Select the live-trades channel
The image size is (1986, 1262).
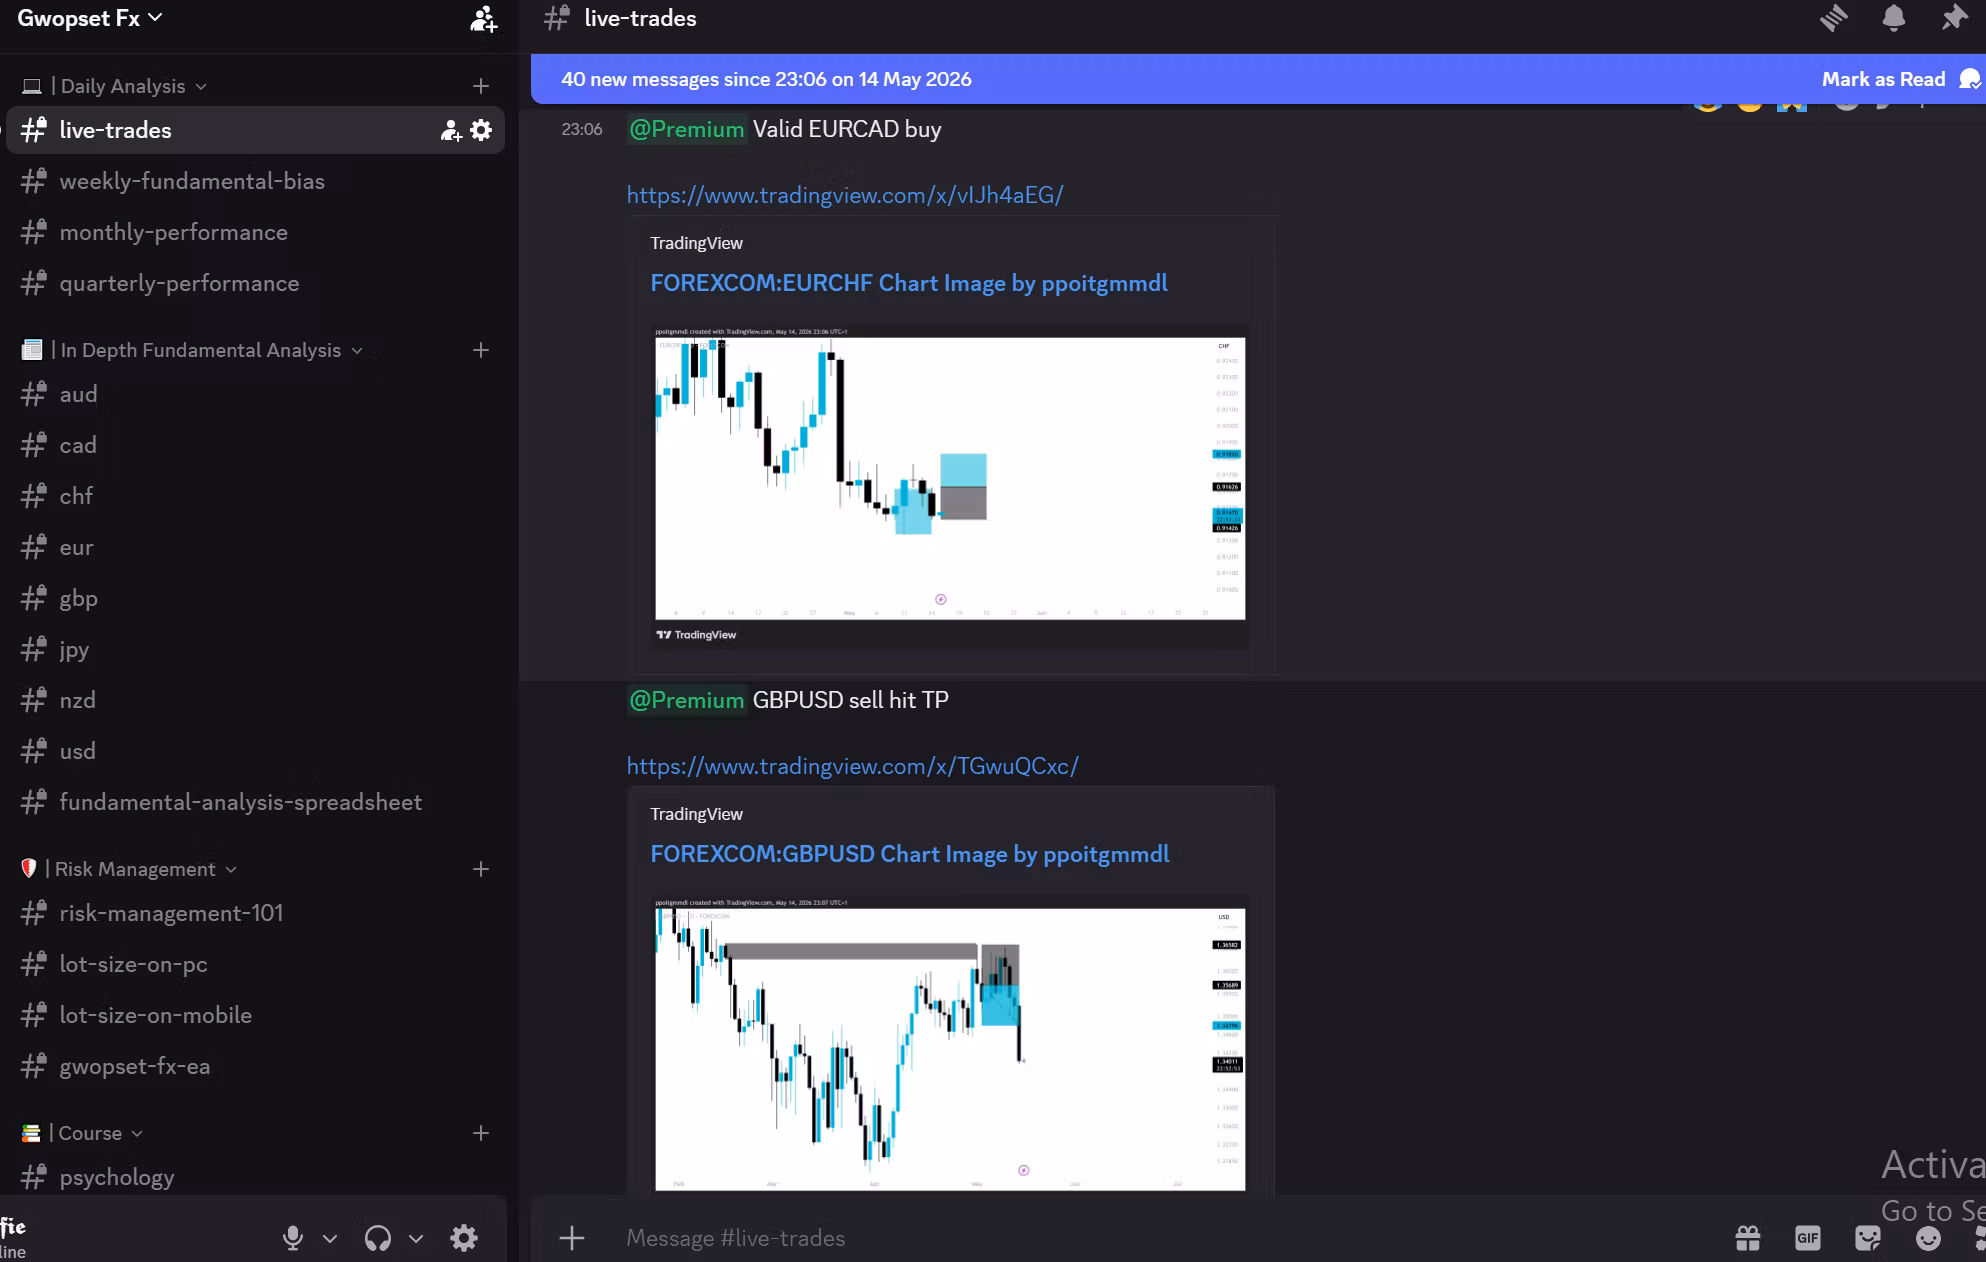coord(255,130)
